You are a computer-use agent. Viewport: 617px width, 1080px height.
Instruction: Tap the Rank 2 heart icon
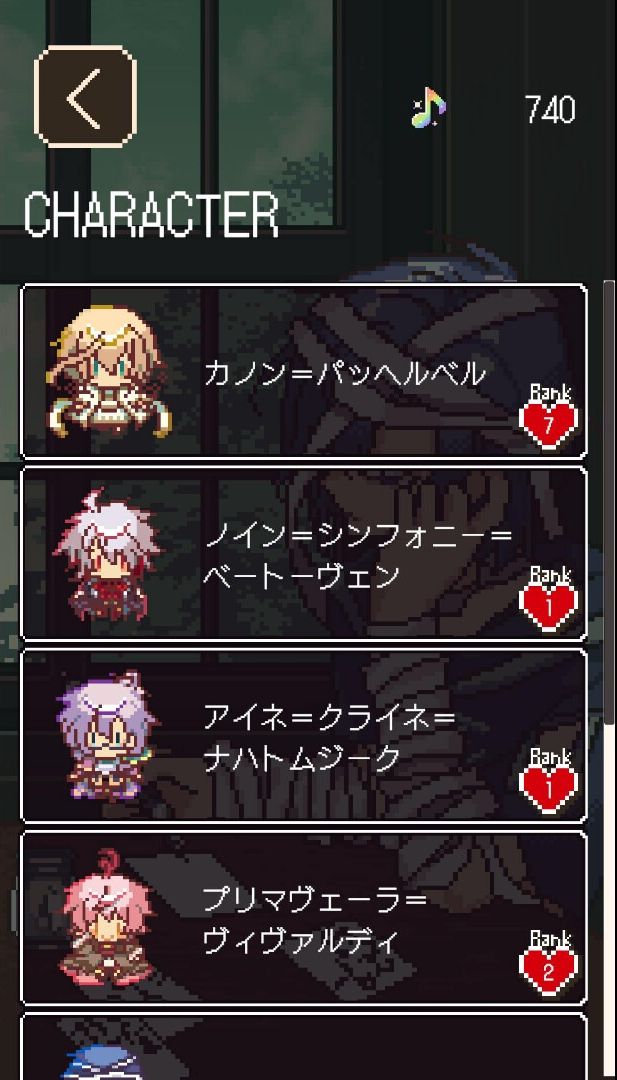[x=549, y=971]
